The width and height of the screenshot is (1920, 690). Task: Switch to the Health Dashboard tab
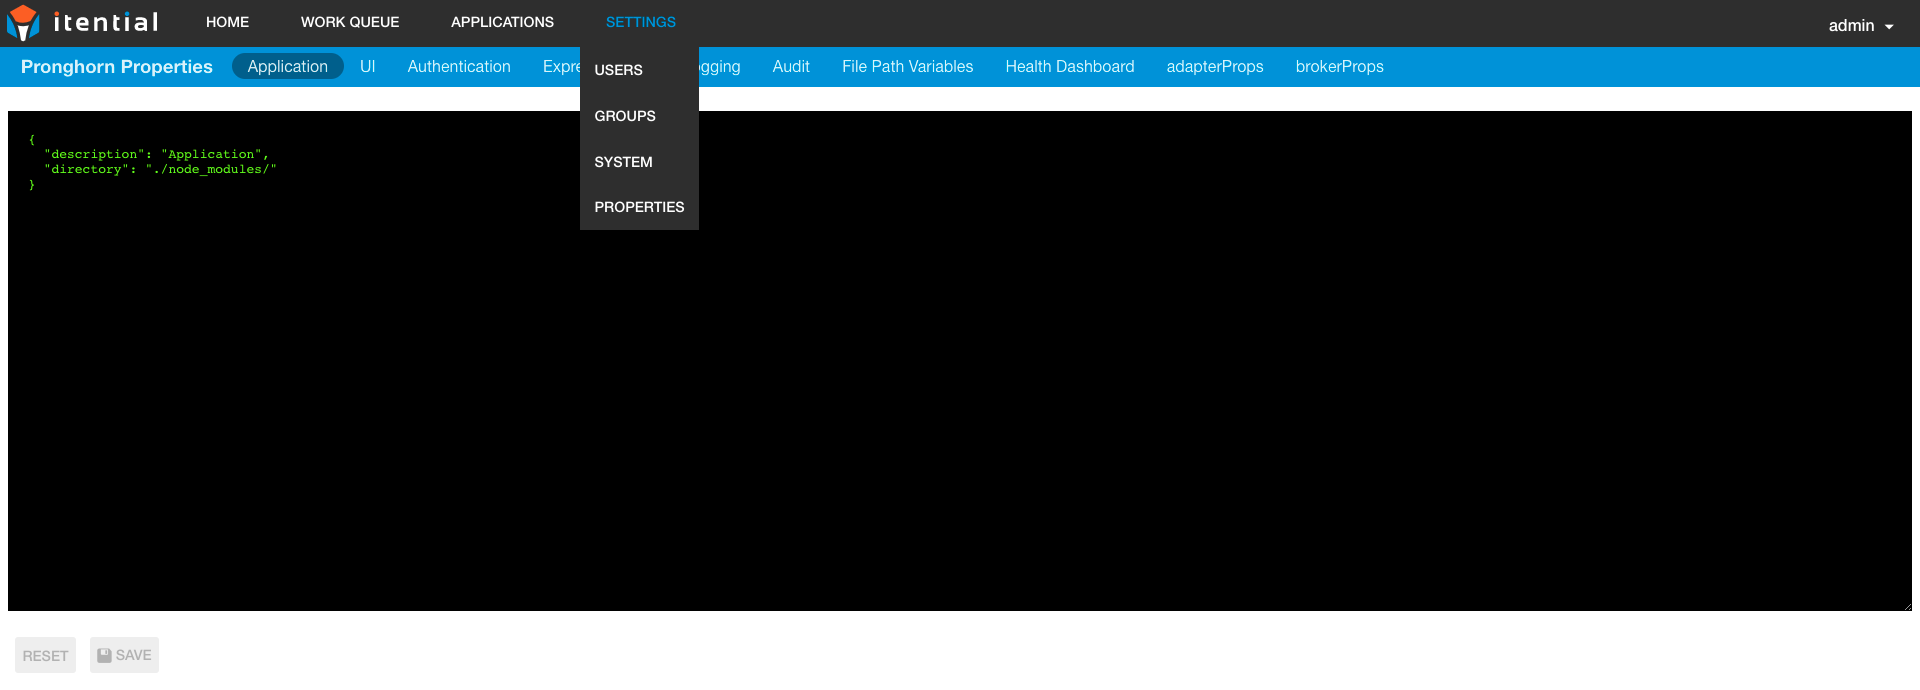(1069, 66)
